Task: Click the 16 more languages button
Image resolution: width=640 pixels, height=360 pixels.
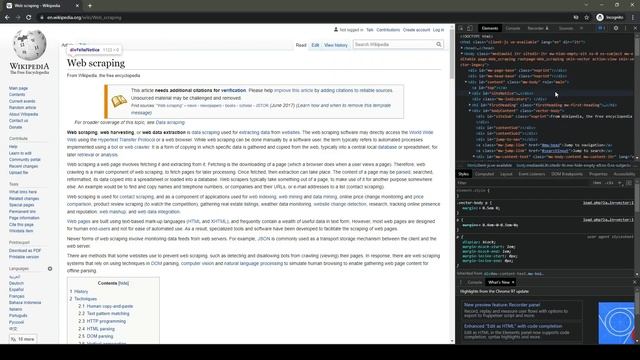Action: tap(23, 339)
